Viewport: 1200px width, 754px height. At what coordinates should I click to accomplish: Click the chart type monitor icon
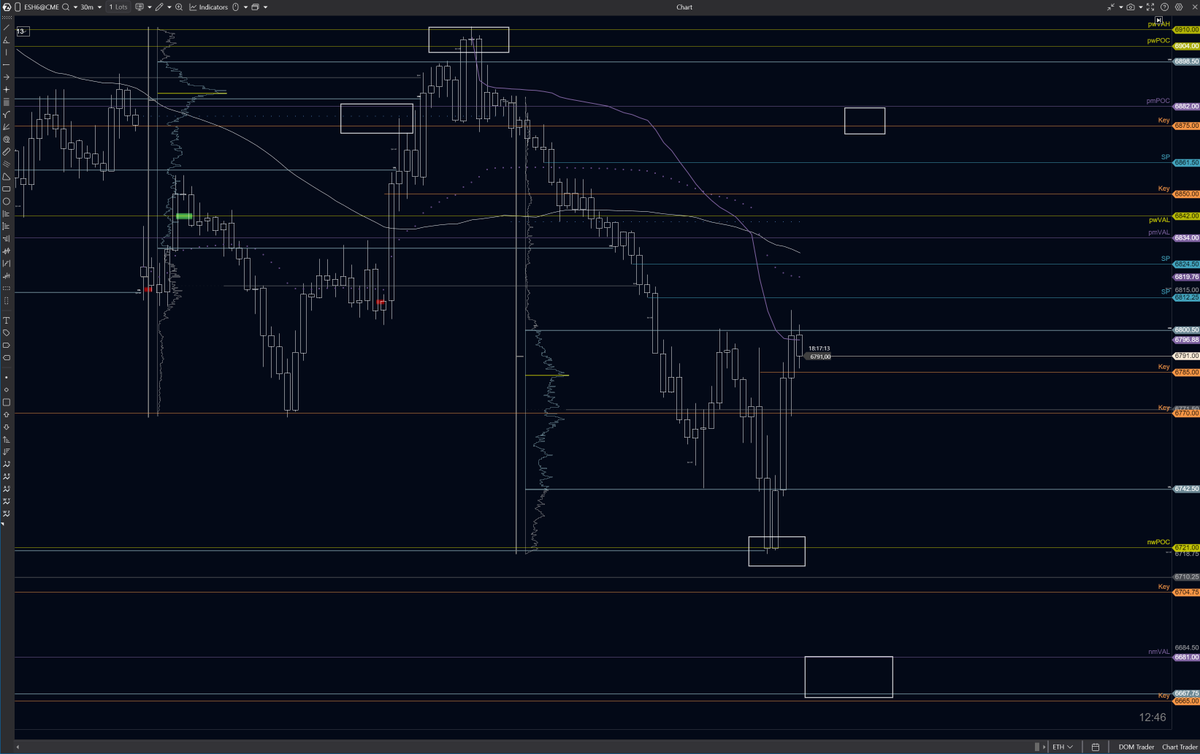(x=138, y=7)
